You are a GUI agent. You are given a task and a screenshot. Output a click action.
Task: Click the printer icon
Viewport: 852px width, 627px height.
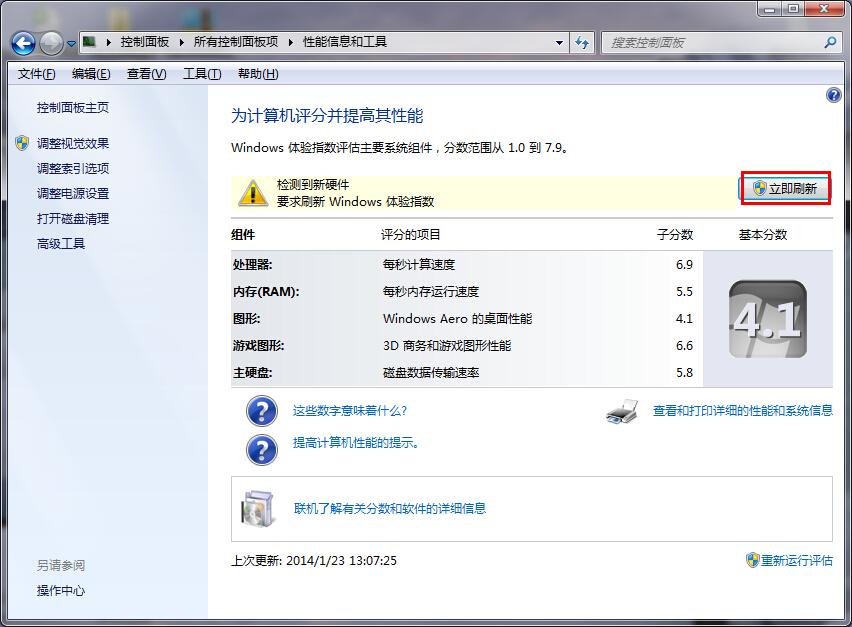coord(622,411)
